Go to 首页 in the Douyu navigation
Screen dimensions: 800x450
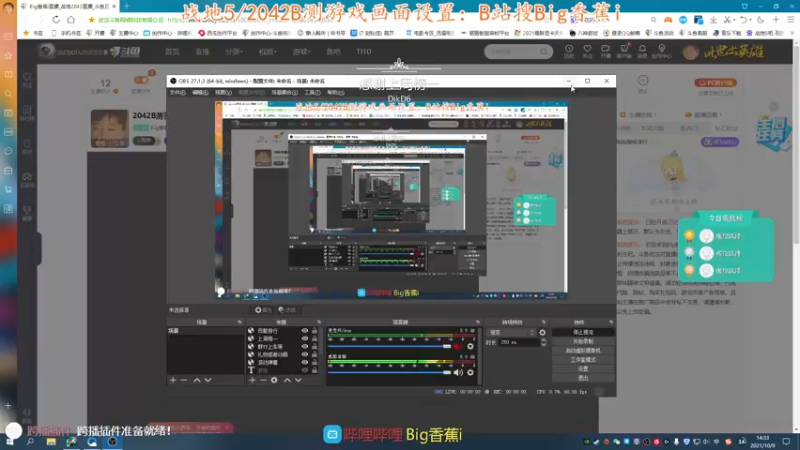pos(172,52)
